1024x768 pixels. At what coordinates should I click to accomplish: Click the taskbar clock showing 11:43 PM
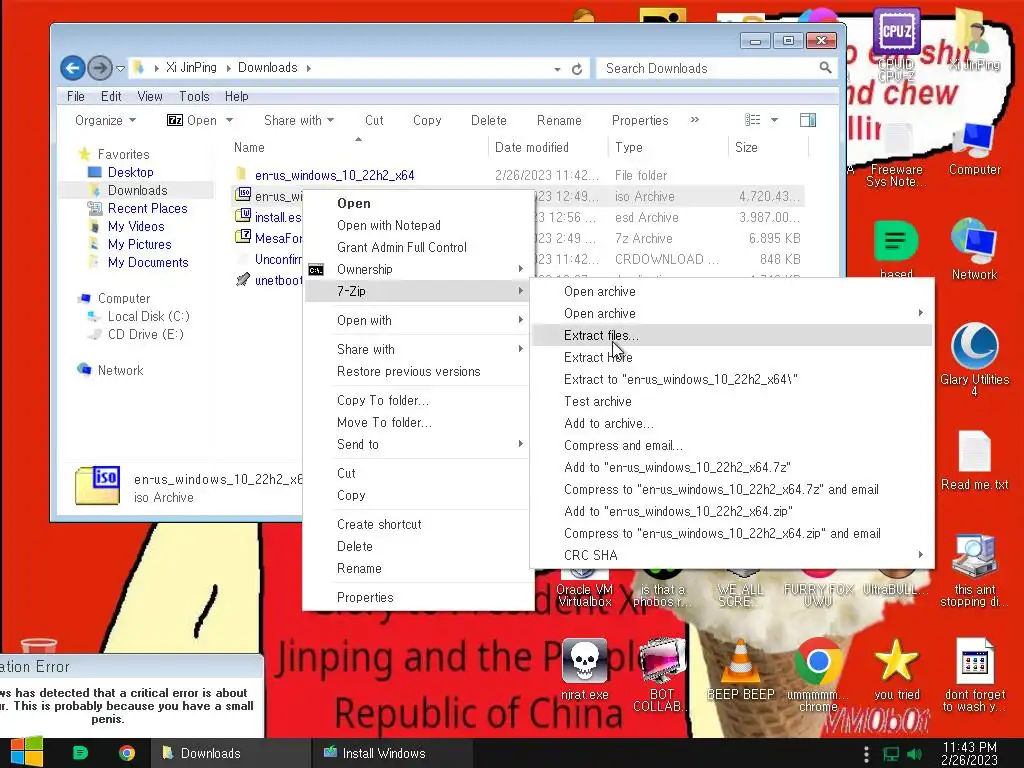tap(969, 753)
